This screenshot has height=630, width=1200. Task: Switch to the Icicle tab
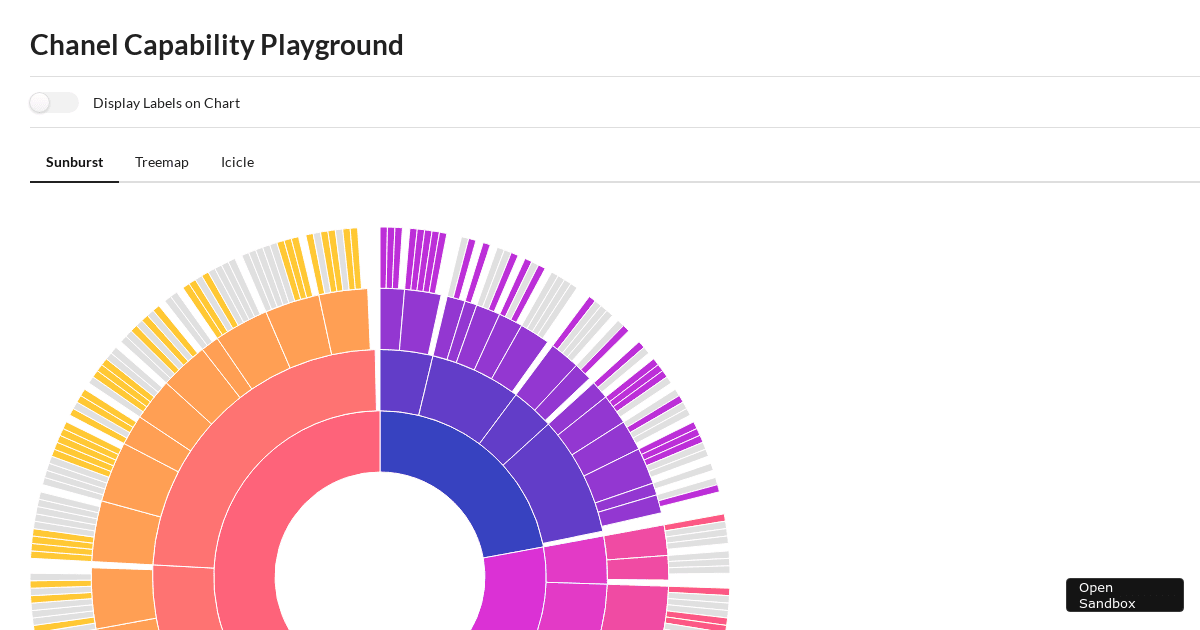tap(237, 162)
